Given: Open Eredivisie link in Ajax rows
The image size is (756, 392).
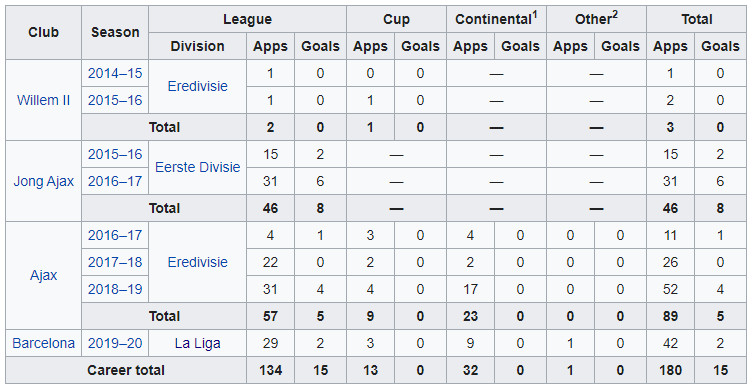Looking at the screenshot, I should coord(197,262).
